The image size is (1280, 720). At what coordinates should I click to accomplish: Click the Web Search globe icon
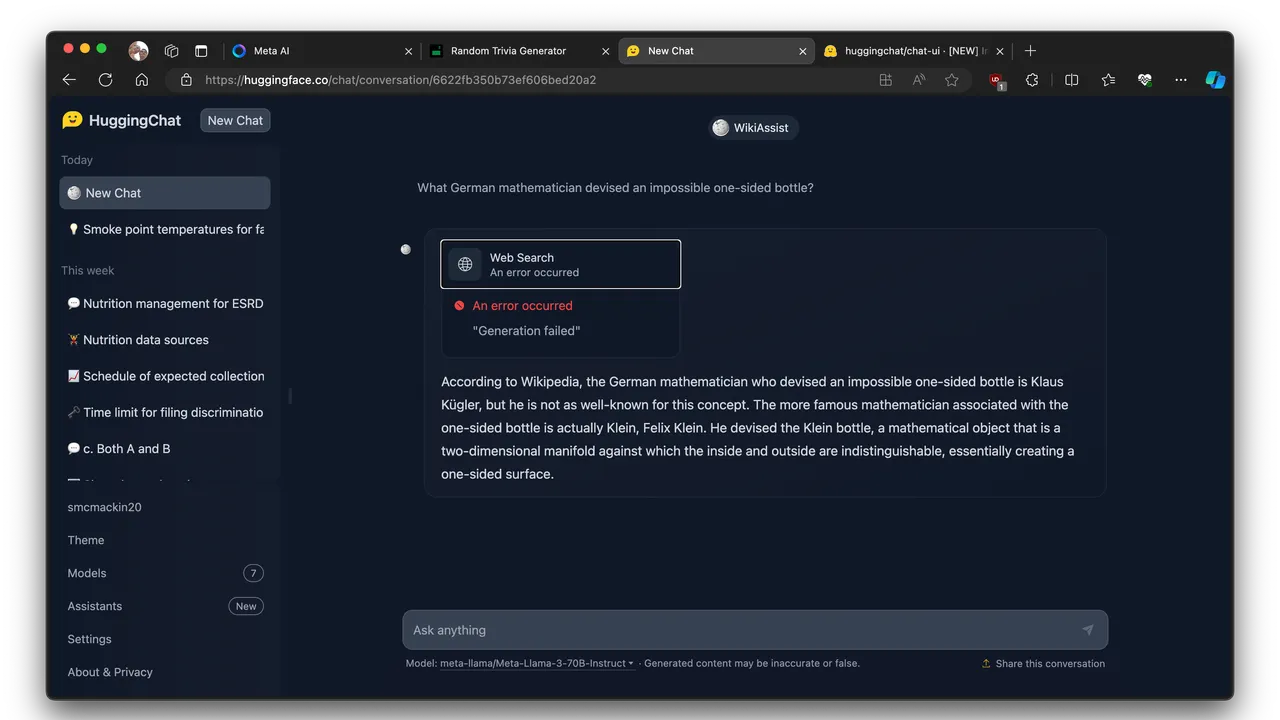coord(465,264)
